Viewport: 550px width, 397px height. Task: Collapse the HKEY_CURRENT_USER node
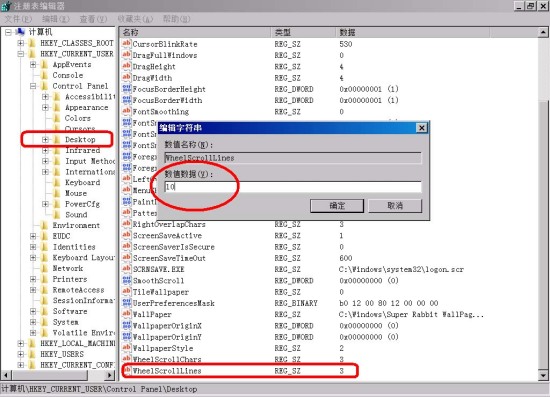pyautogui.click(x=21, y=54)
